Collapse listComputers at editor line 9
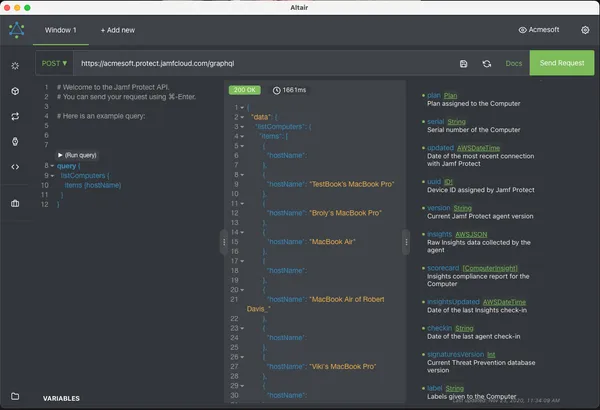The height and width of the screenshot is (410, 600). (x=52, y=176)
